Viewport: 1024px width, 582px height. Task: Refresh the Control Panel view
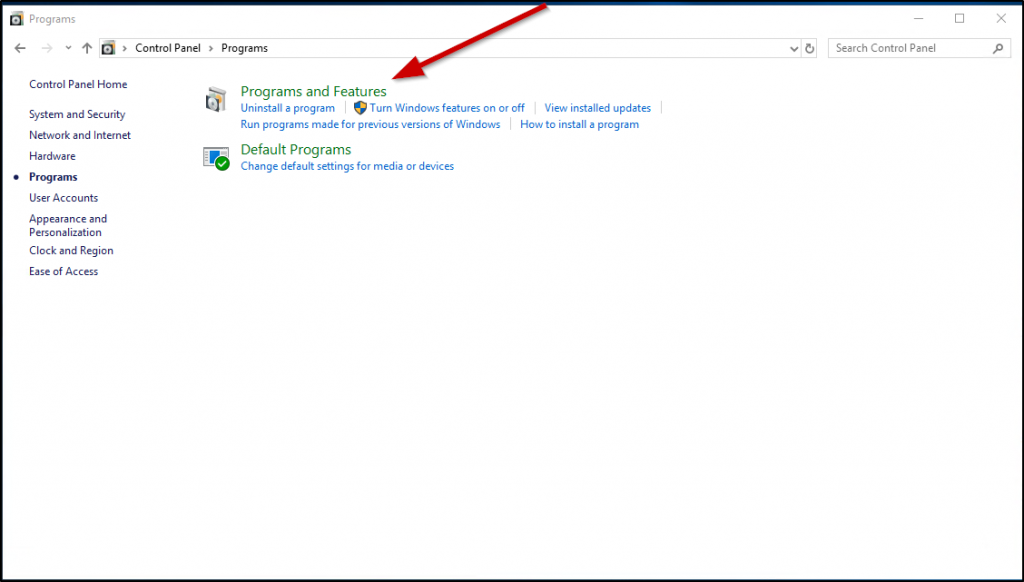(x=810, y=48)
